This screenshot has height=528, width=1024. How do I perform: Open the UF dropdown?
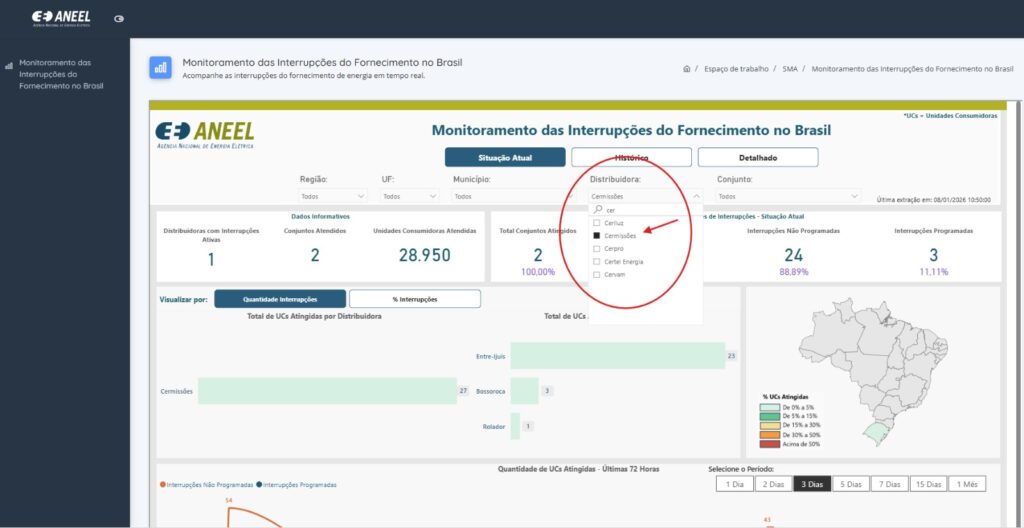click(x=410, y=196)
